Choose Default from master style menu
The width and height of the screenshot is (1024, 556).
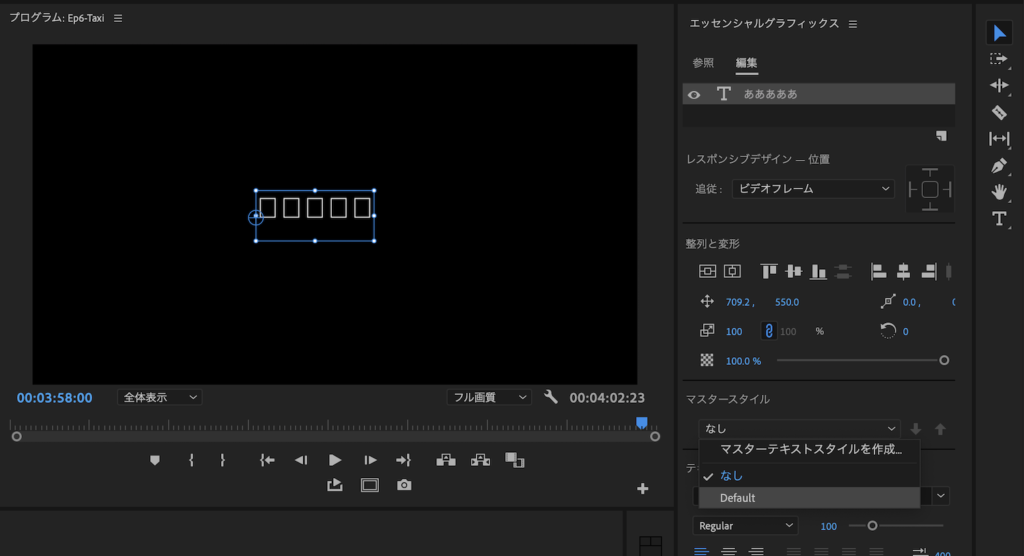738,498
